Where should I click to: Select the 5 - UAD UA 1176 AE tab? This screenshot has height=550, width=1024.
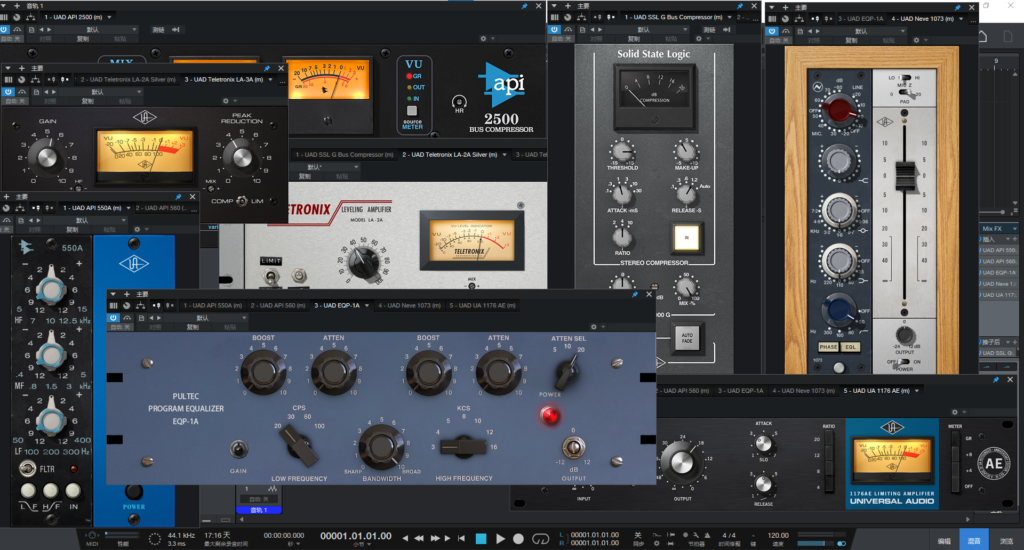pos(482,305)
